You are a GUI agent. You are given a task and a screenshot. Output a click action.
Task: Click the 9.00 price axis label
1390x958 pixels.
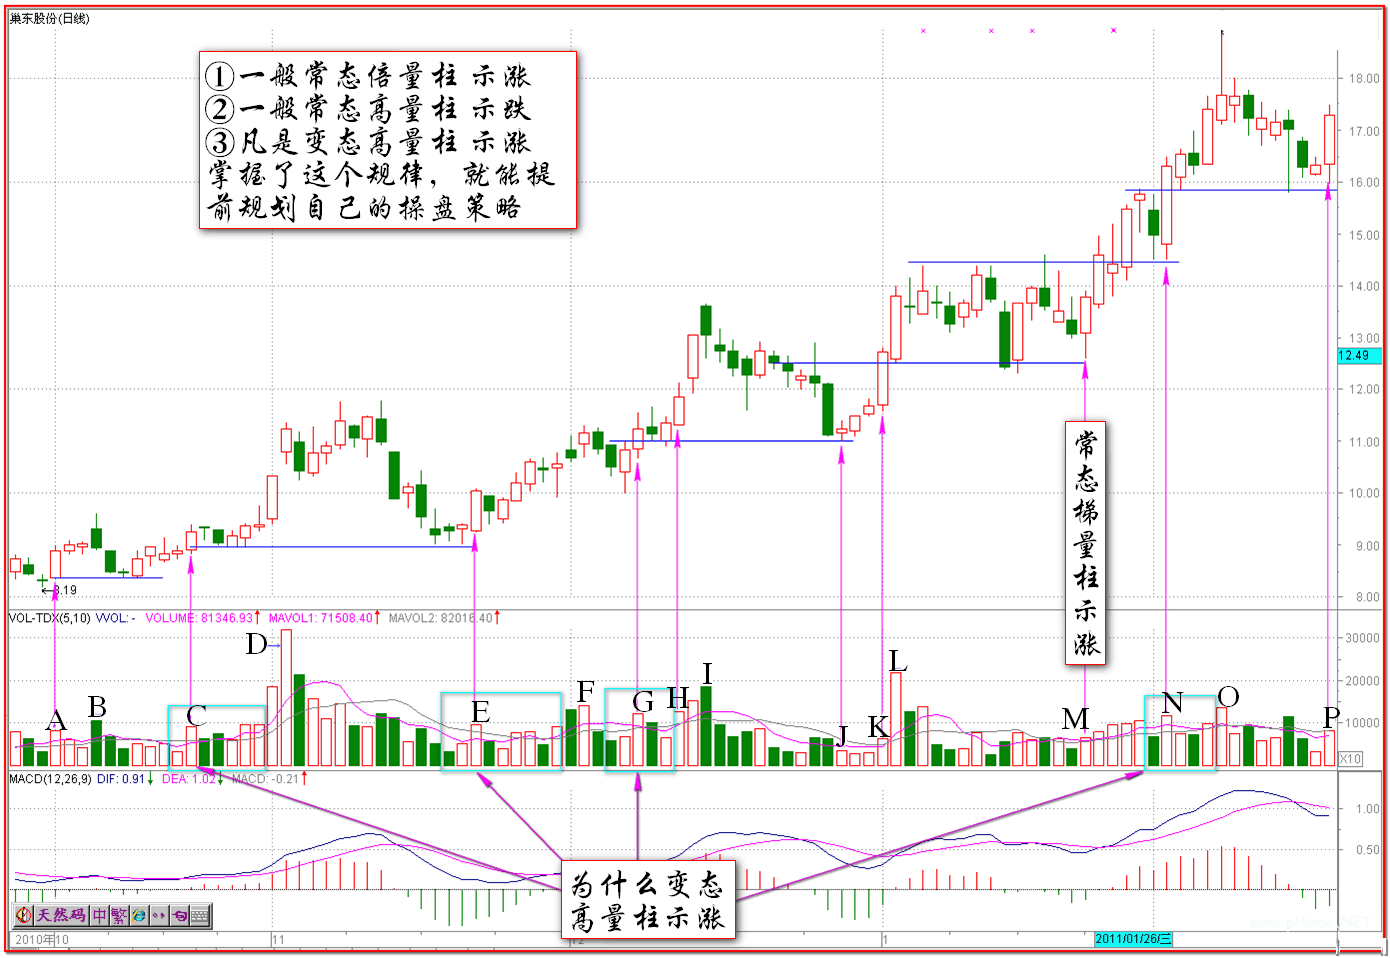pos(1367,546)
